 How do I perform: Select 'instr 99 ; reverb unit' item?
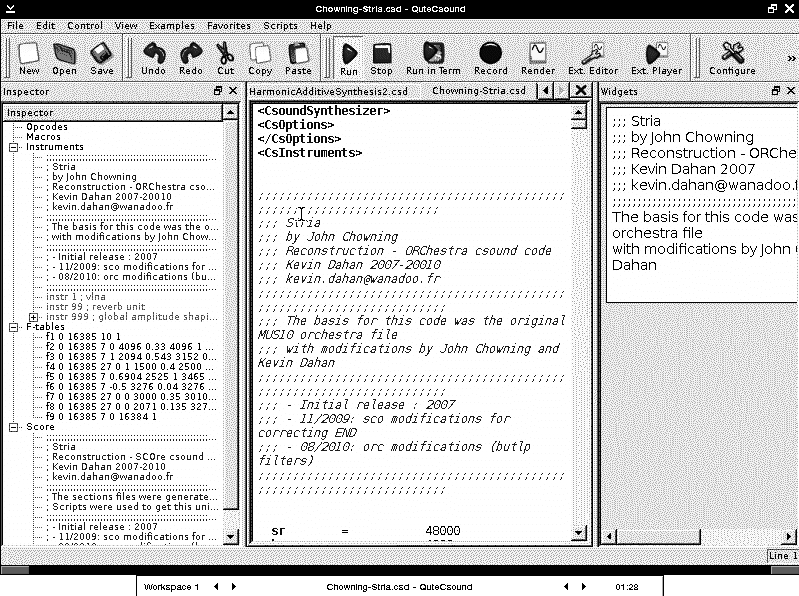[96, 307]
